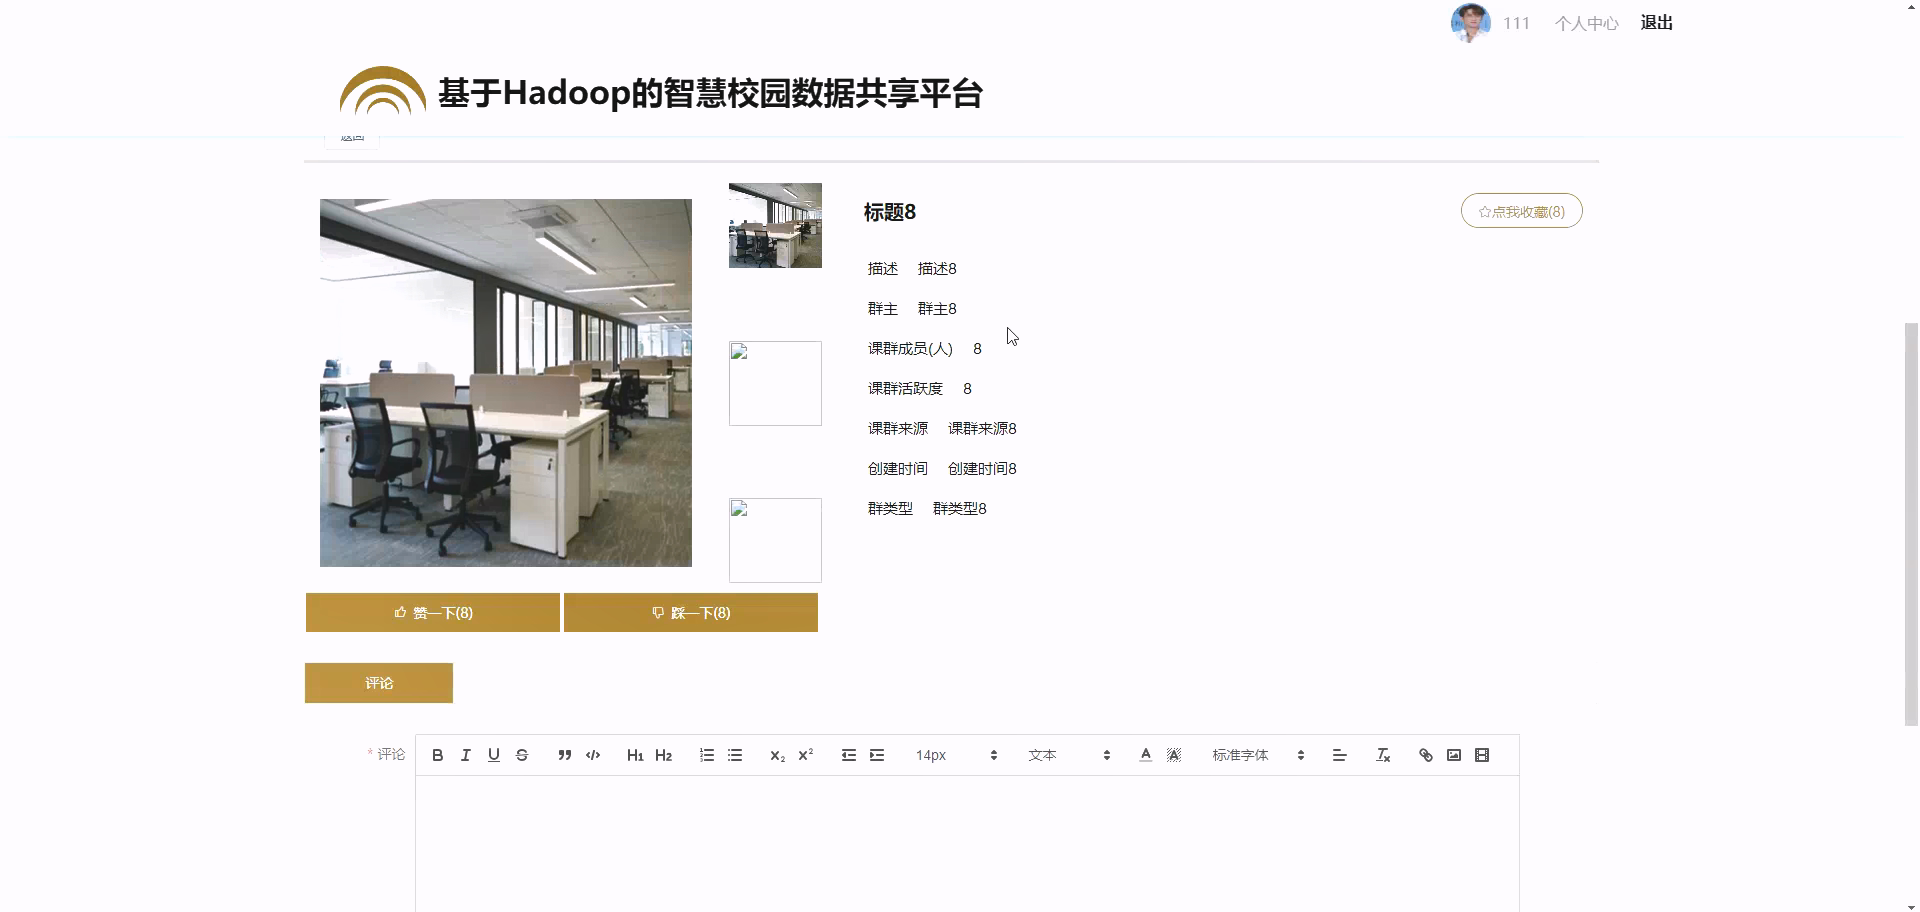The height and width of the screenshot is (912, 1920).
Task: Click the user avatar picture
Action: [x=1470, y=22]
